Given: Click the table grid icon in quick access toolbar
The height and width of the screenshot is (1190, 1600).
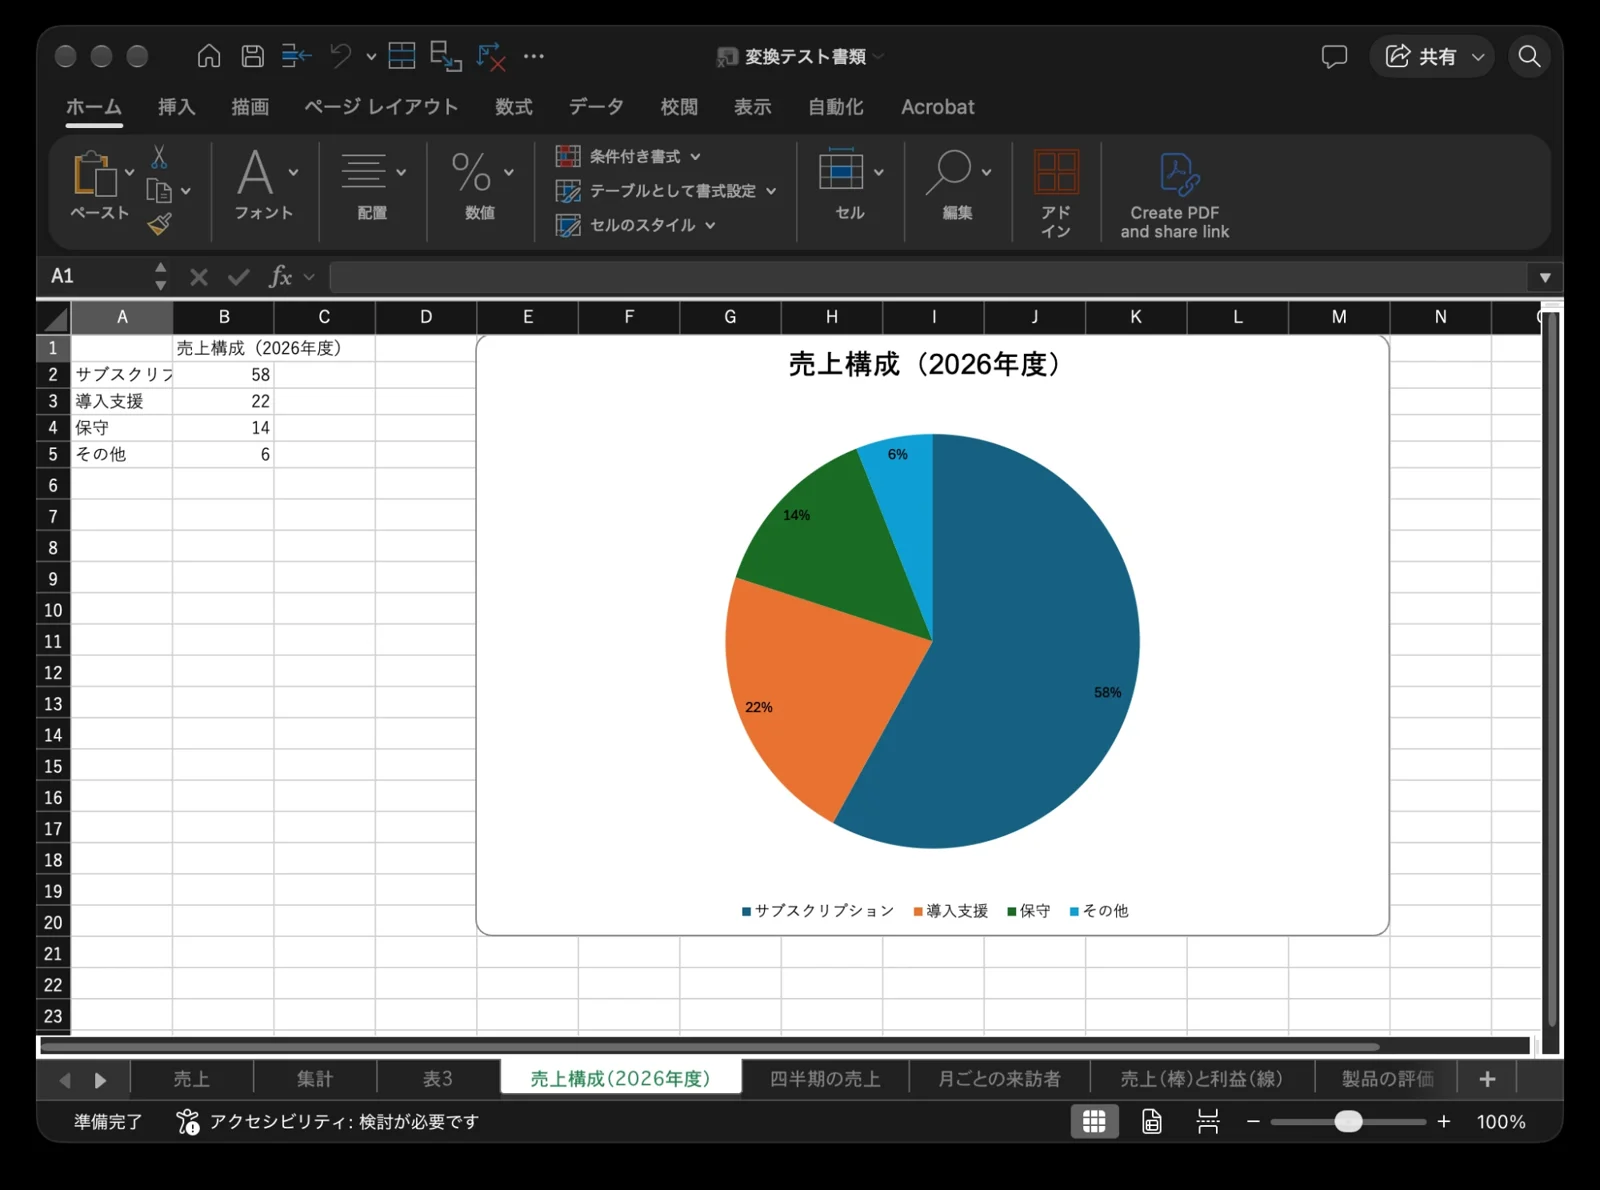Looking at the screenshot, I should [402, 56].
